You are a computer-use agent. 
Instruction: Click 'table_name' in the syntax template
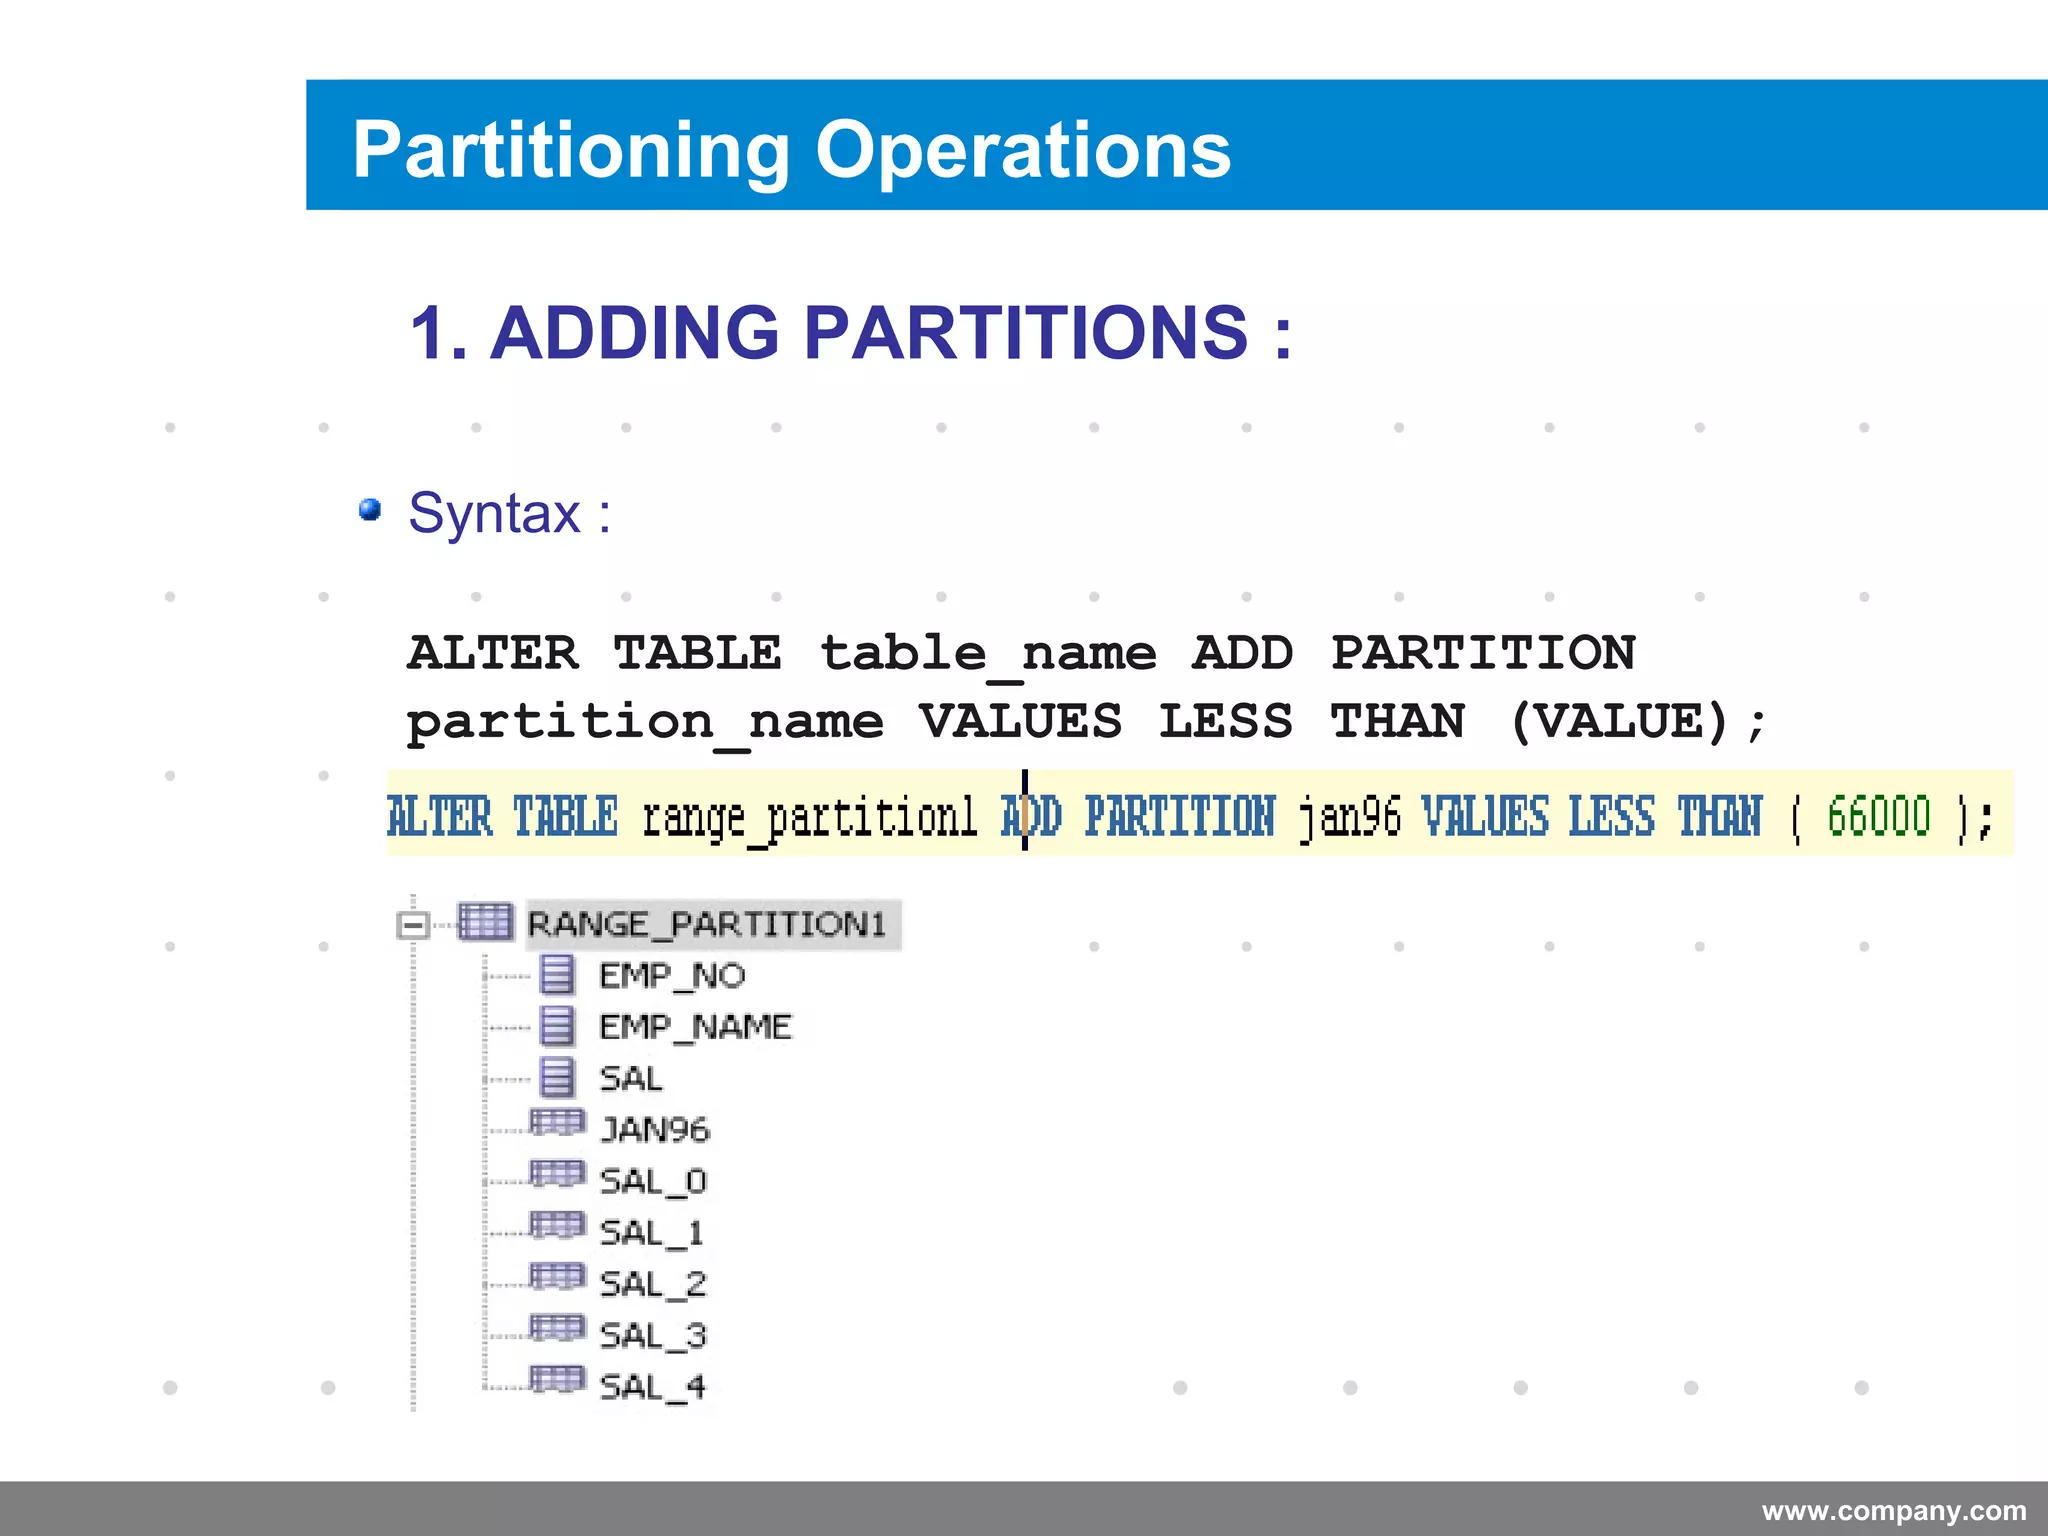(x=988, y=656)
